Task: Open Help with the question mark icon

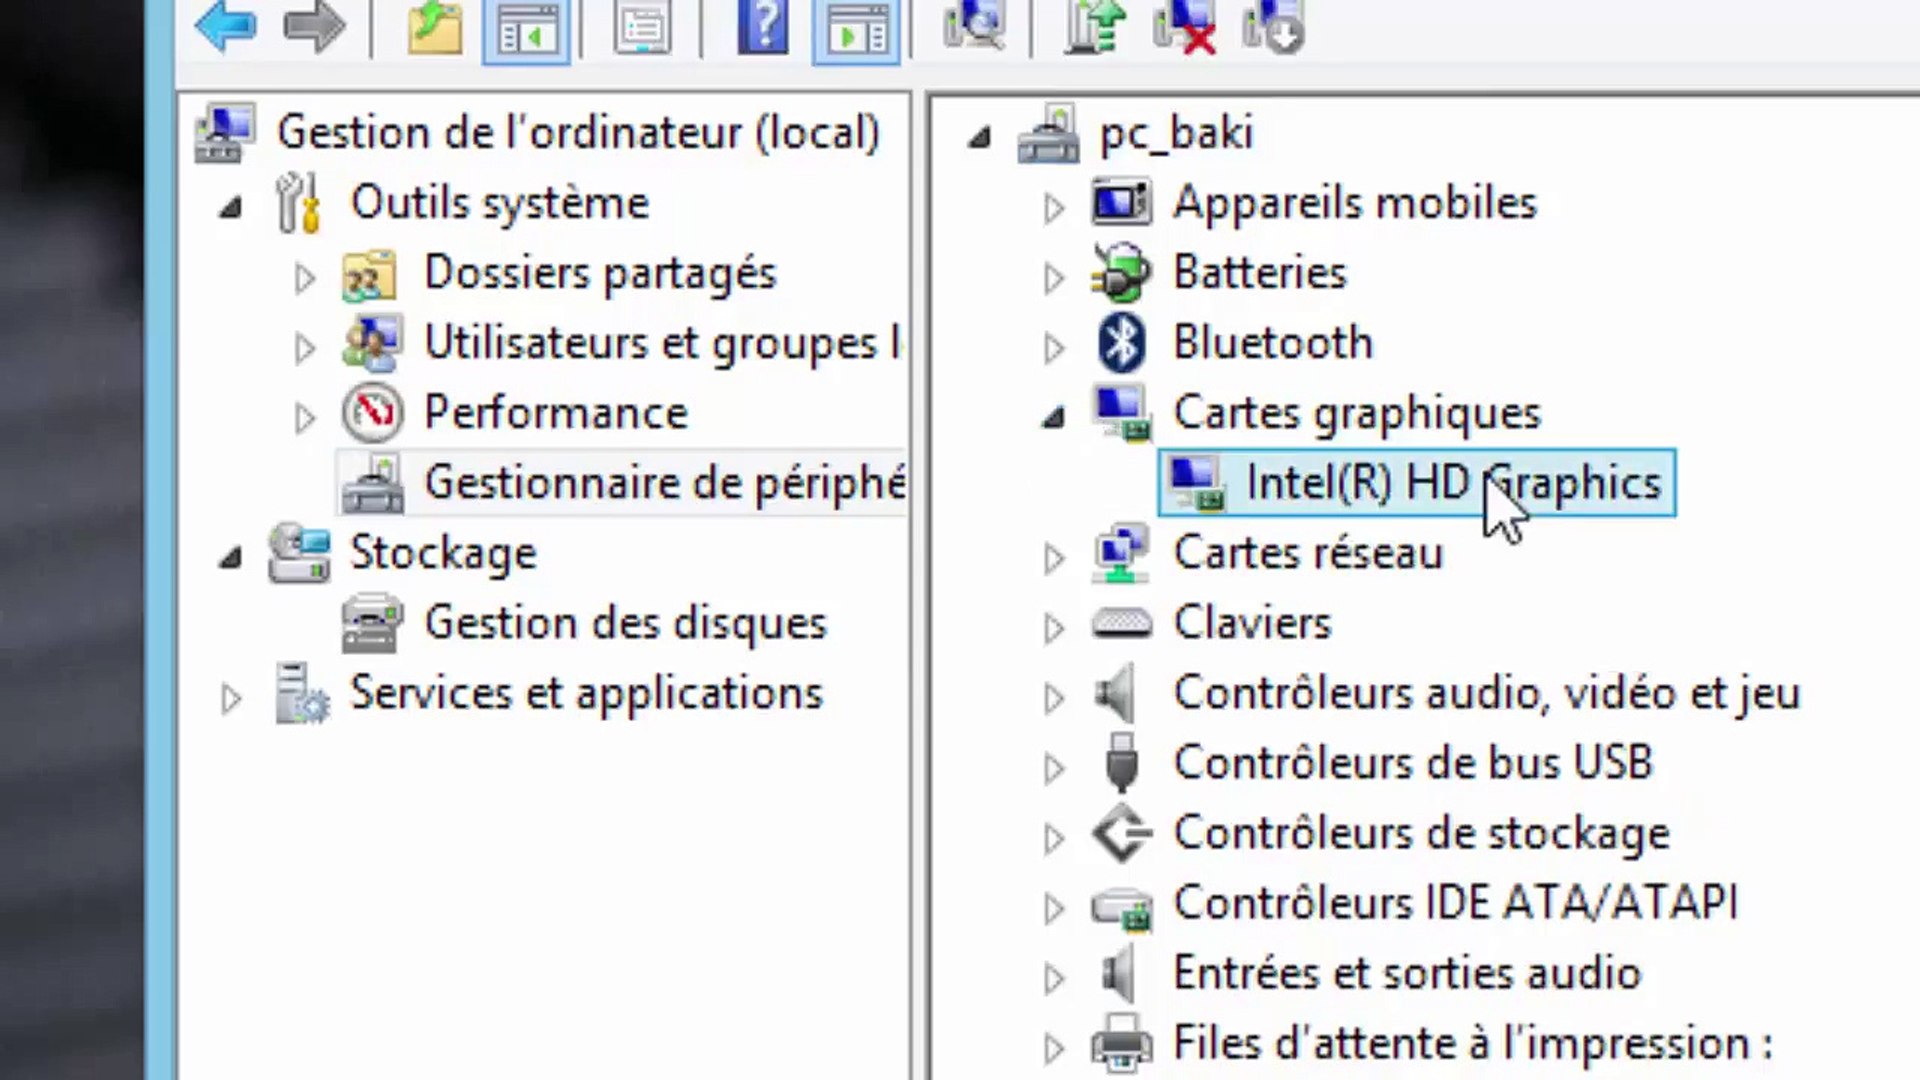Action: click(x=763, y=27)
